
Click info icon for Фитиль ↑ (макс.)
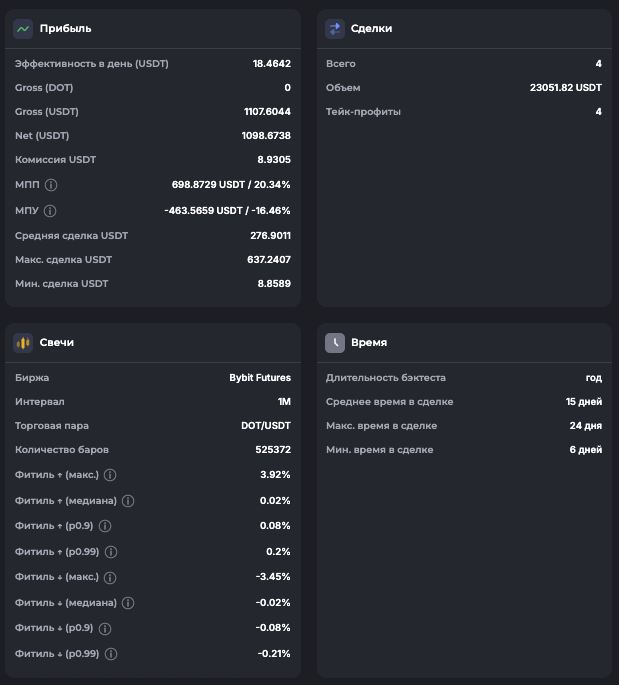(110, 475)
